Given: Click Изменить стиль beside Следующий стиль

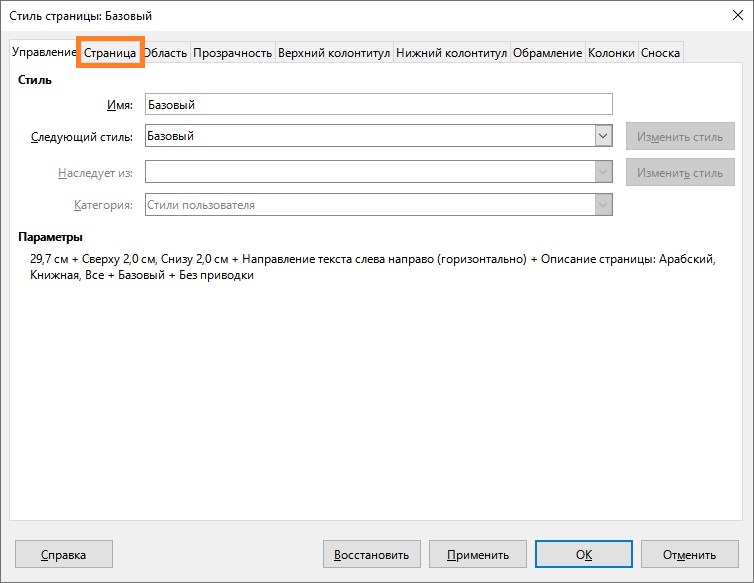Looking at the screenshot, I should tap(680, 136).
